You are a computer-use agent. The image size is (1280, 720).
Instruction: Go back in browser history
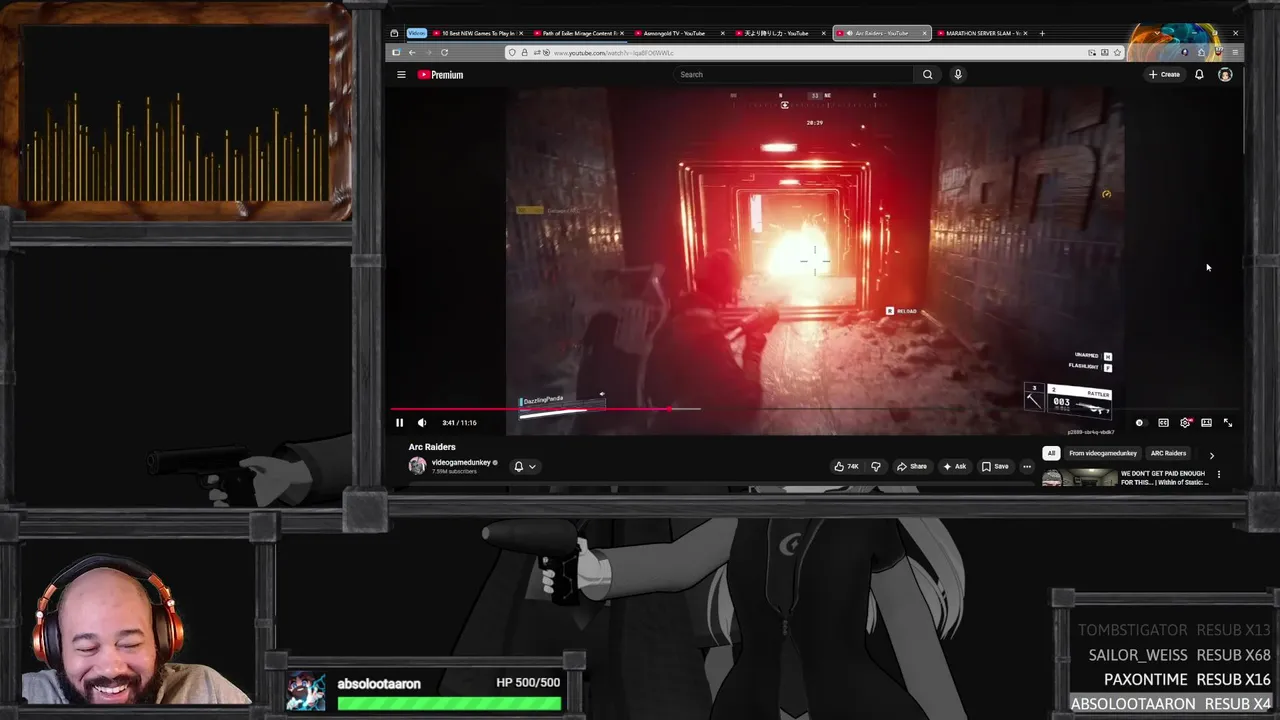click(412, 52)
